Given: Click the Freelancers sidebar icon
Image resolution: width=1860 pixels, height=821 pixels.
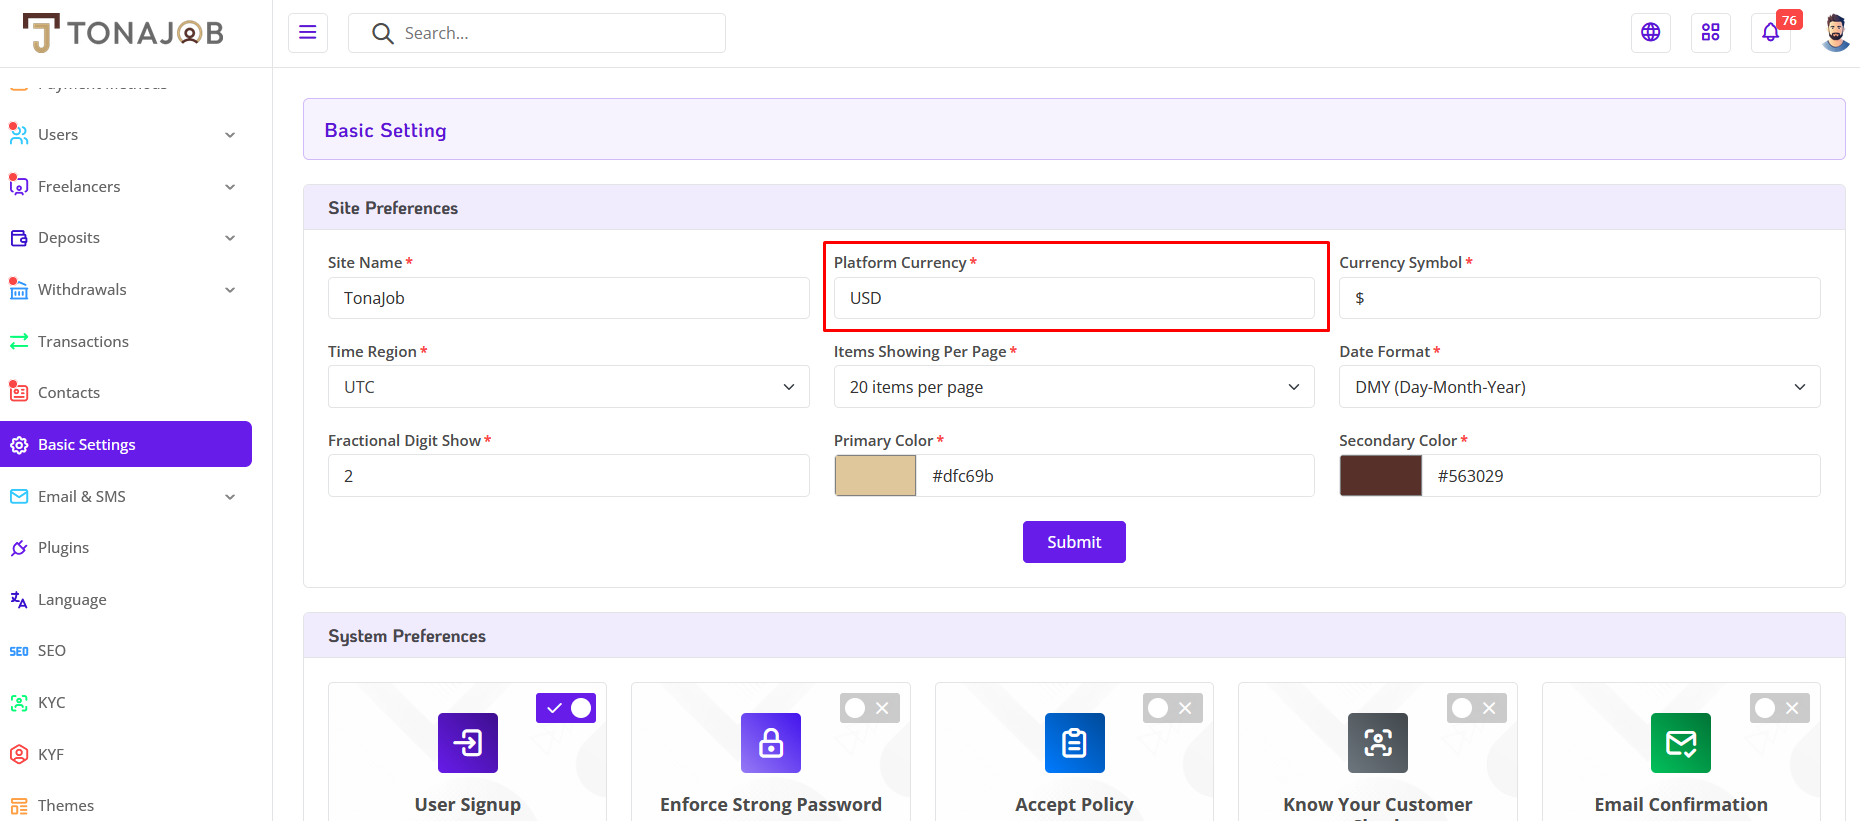Looking at the screenshot, I should click(19, 186).
